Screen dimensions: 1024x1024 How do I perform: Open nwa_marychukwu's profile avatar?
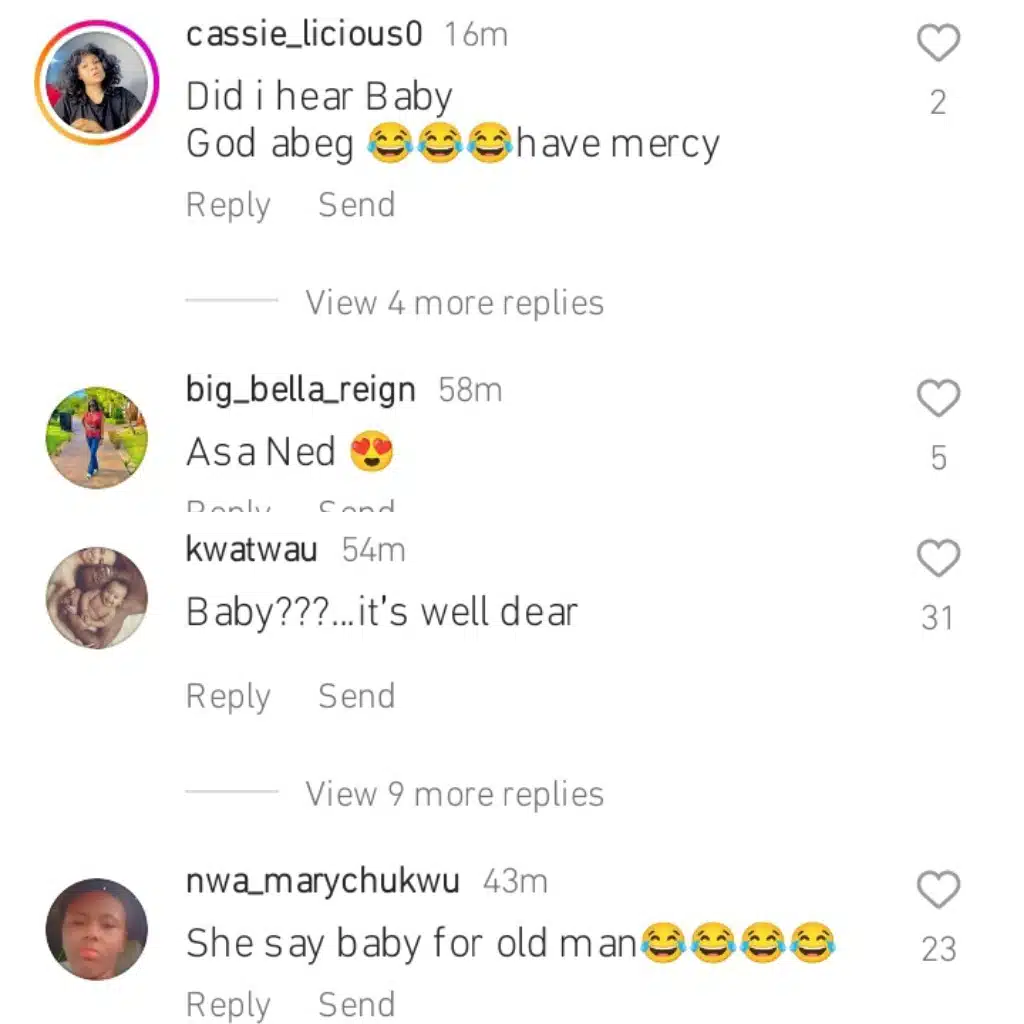pos(97,929)
